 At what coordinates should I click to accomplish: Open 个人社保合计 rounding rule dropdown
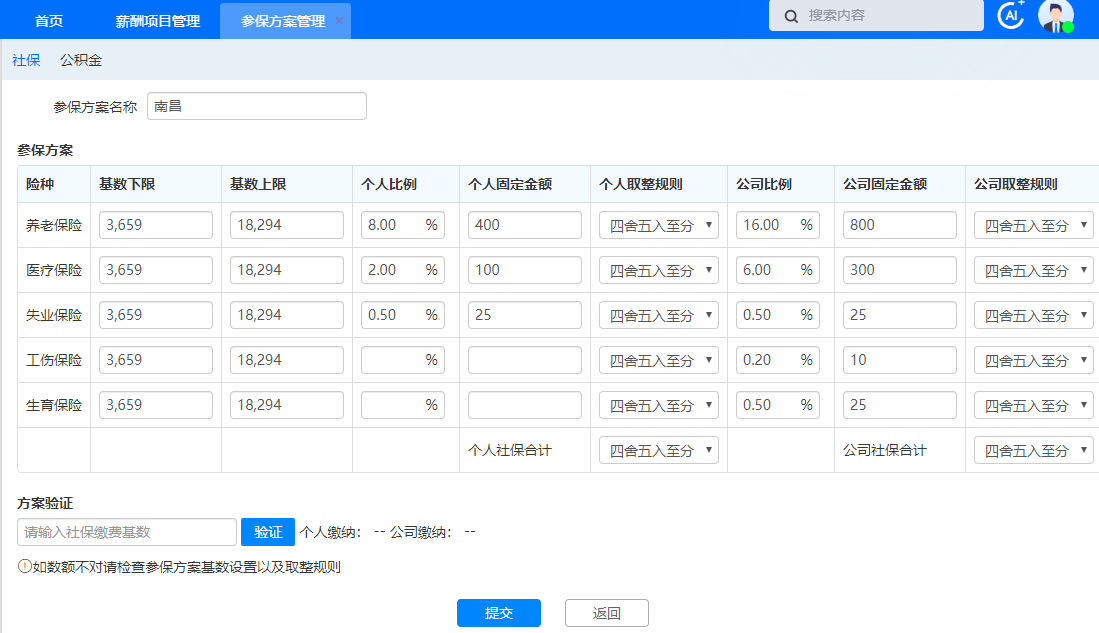(x=658, y=450)
